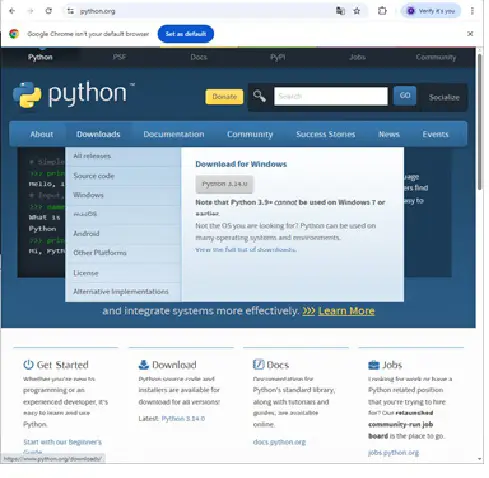Viewport: 489px width, 478px height.
Task: Choose Alternative Implementations in Downloads submenu
Action: (123, 291)
